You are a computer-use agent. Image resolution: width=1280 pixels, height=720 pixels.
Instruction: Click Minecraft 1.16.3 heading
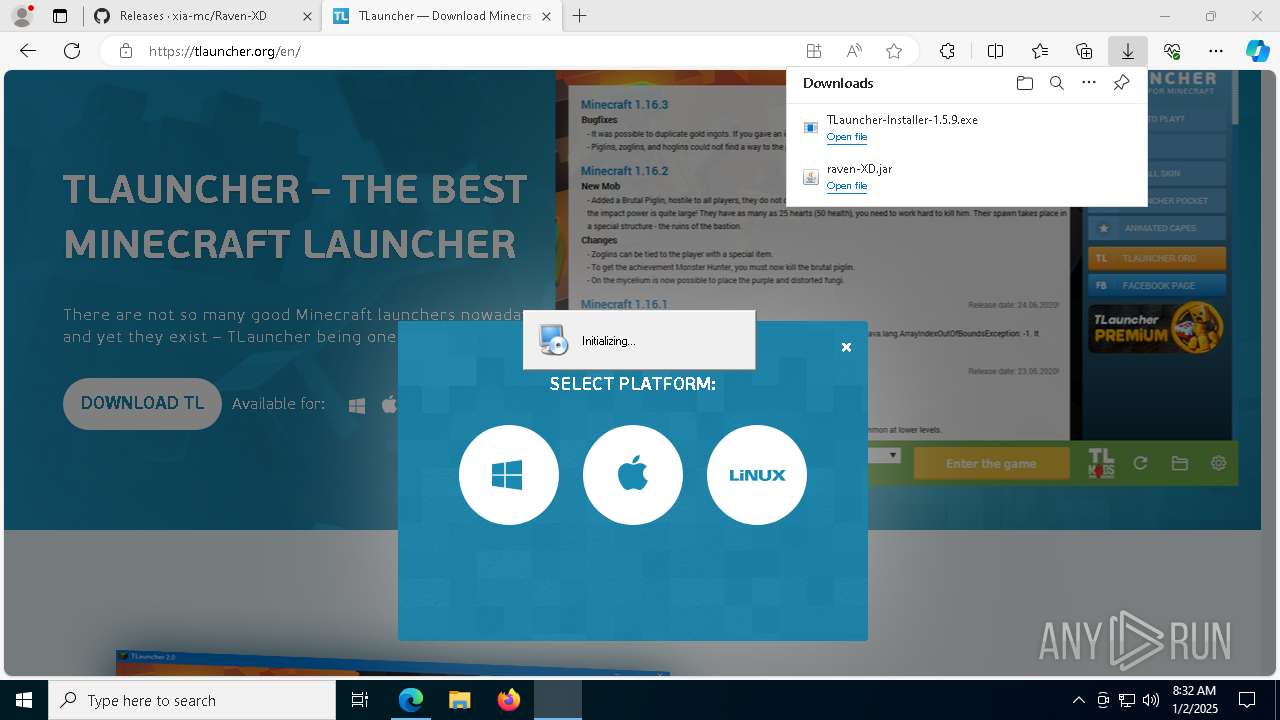[624, 104]
